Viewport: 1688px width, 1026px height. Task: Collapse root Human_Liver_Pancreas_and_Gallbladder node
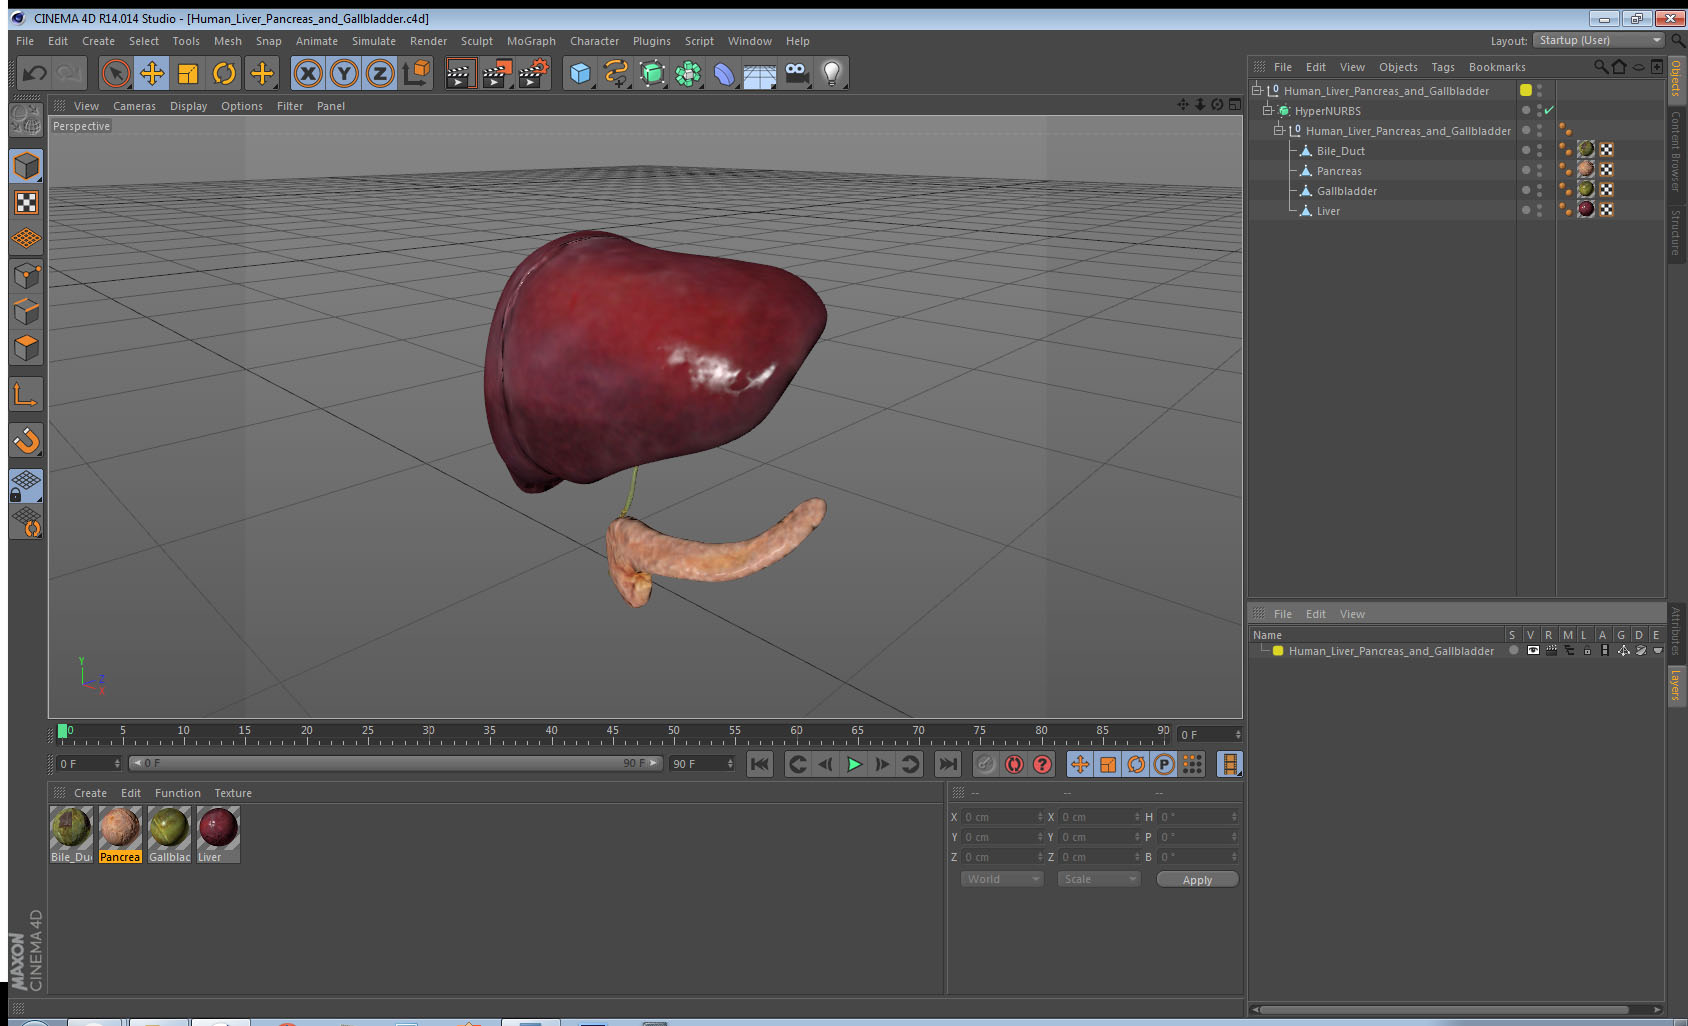[1257, 90]
